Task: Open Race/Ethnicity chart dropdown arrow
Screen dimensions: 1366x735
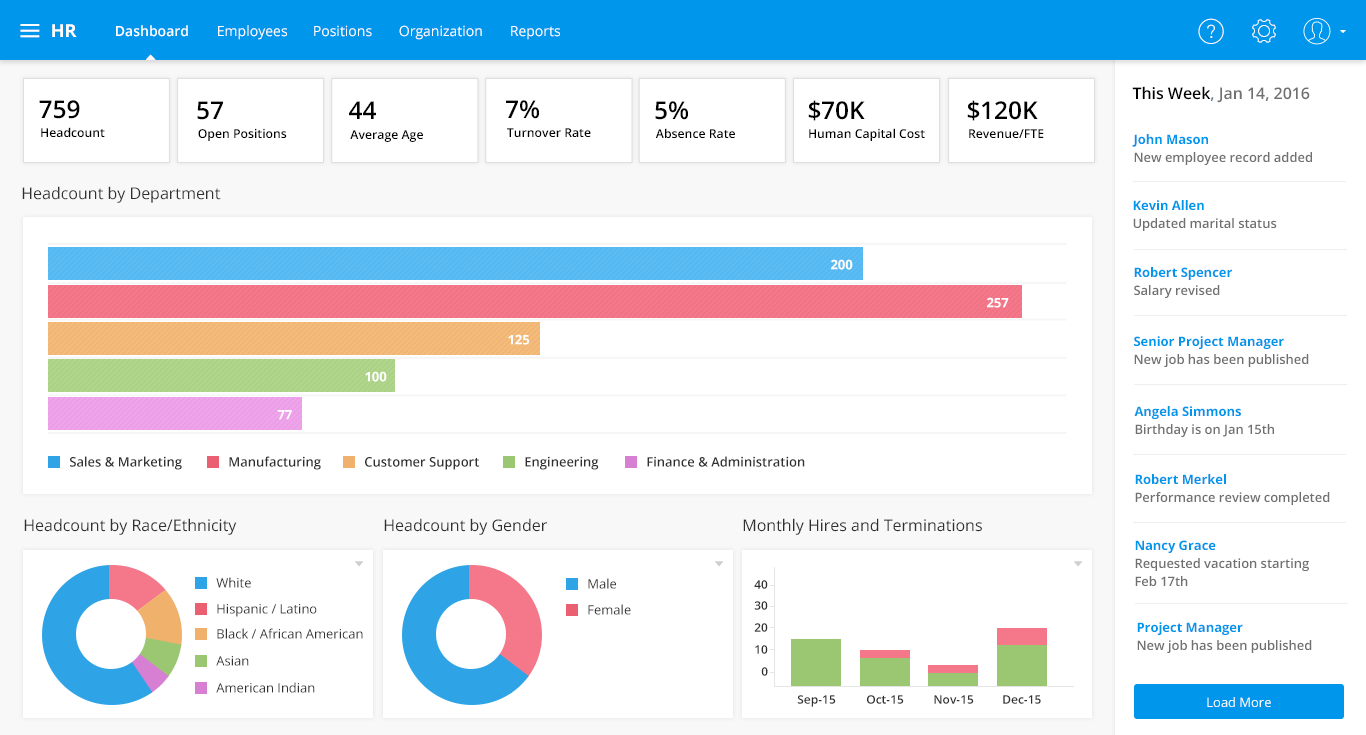Action: click(359, 564)
